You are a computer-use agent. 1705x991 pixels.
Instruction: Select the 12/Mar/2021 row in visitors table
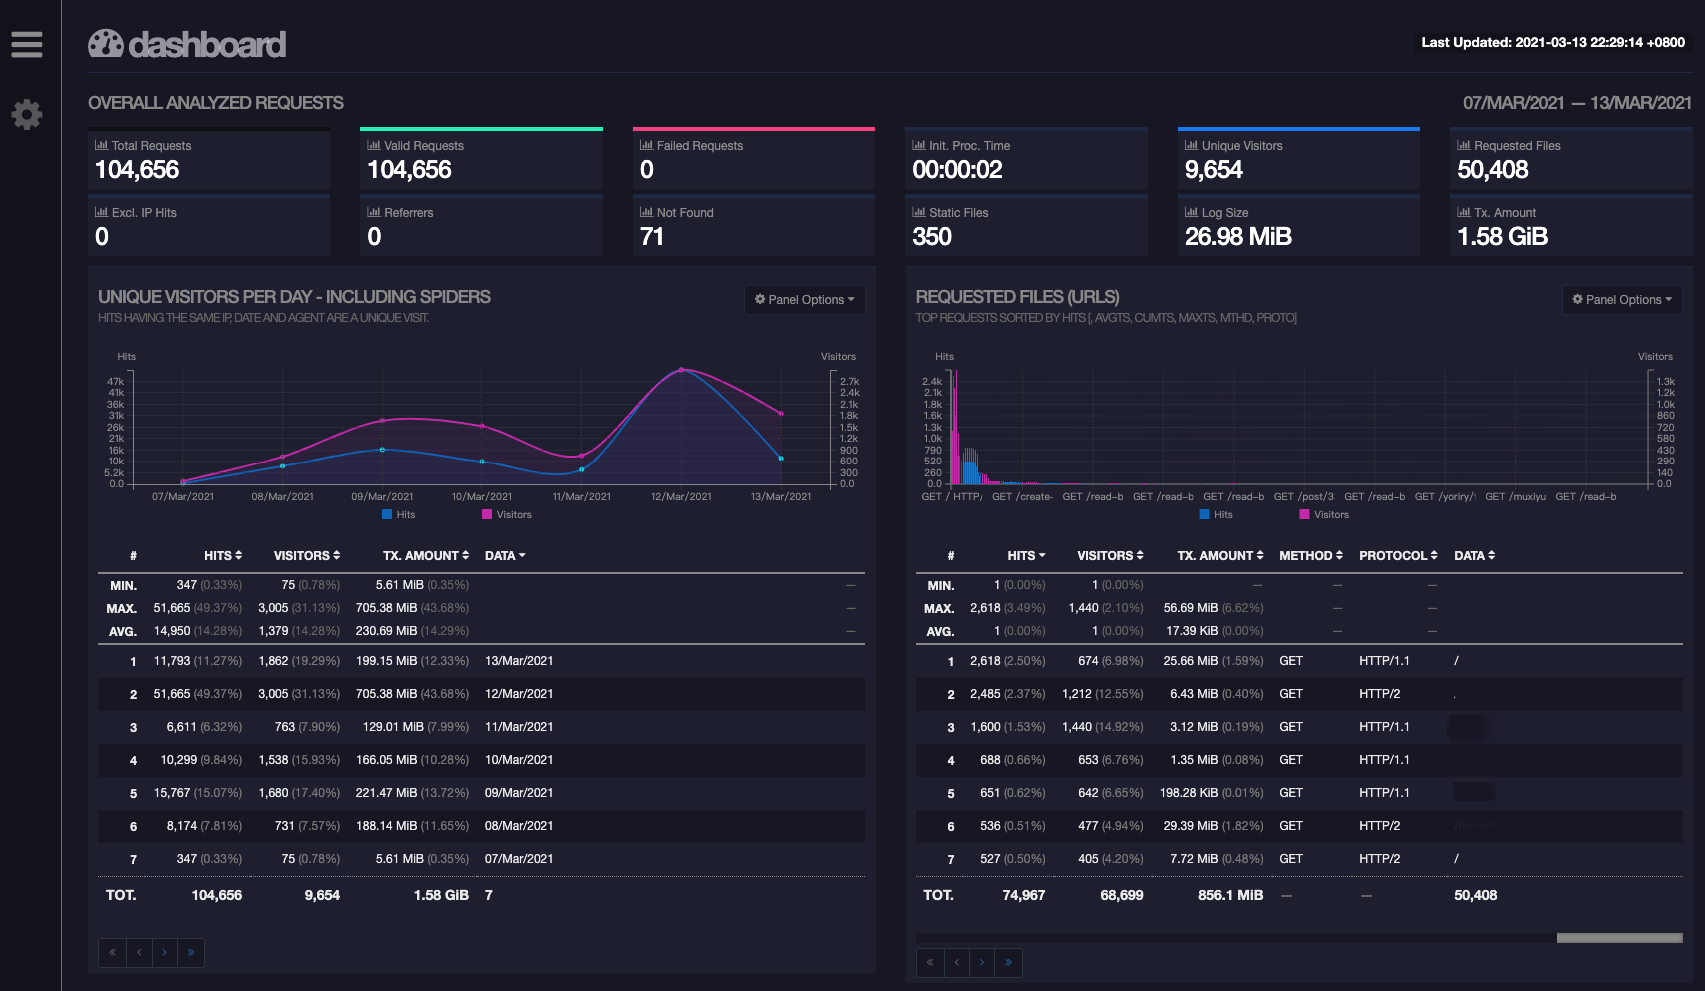tap(481, 694)
